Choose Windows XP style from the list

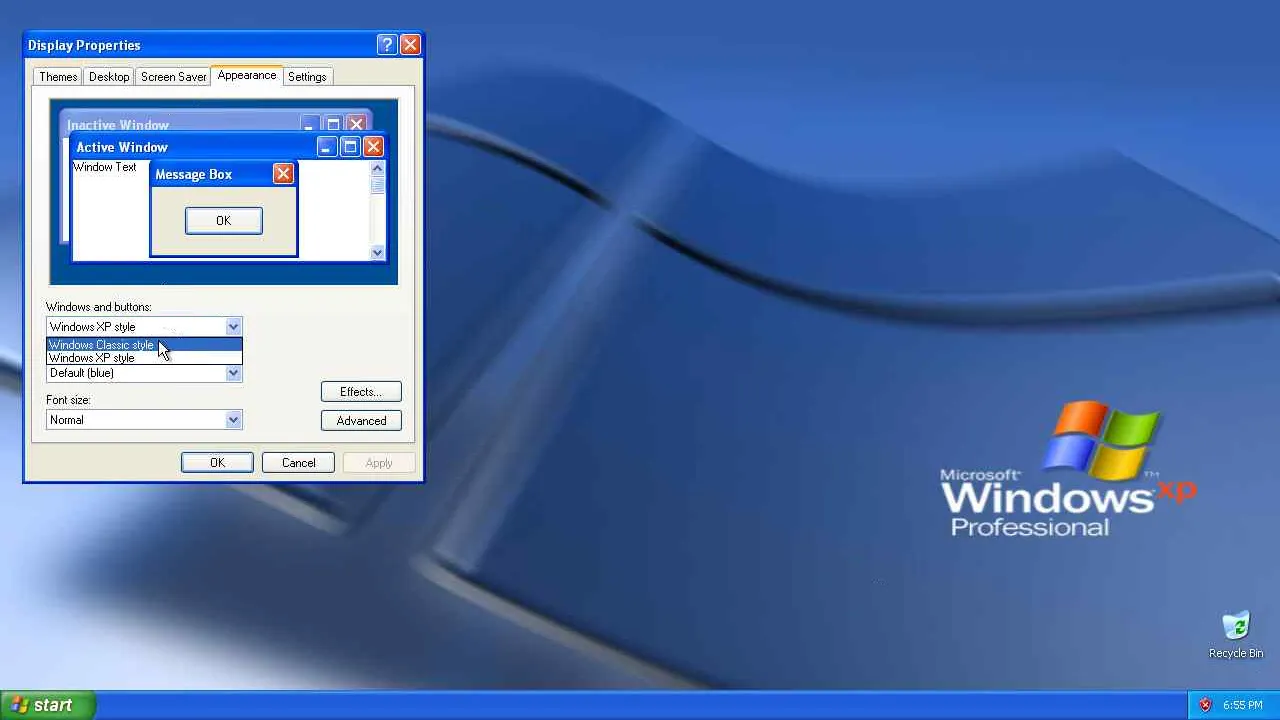144,358
